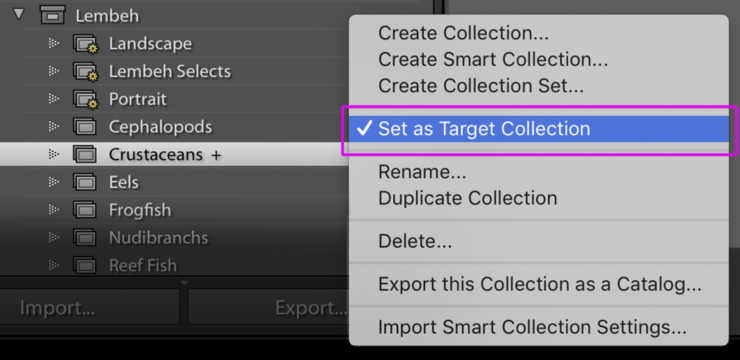The height and width of the screenshot is (360, 740).
Task: Click the Export button
Action: coord(269,308)
